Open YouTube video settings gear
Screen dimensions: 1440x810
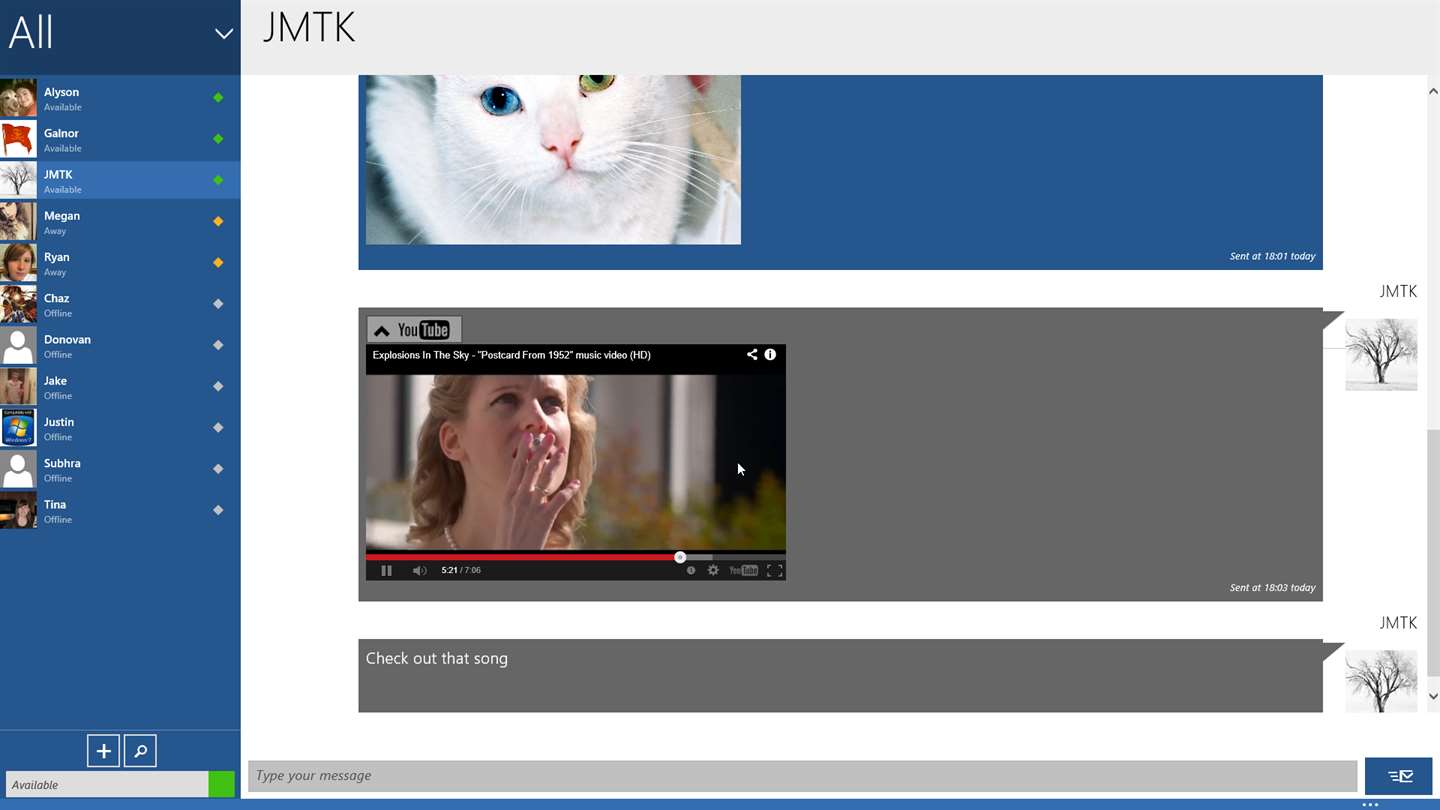[713, 570]
